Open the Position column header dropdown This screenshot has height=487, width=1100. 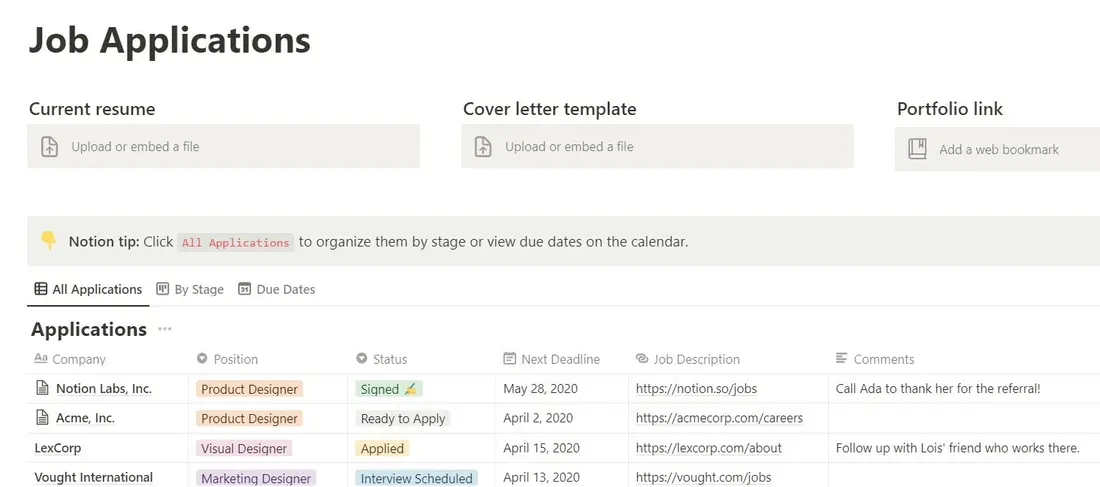click(x=227, y=359)
